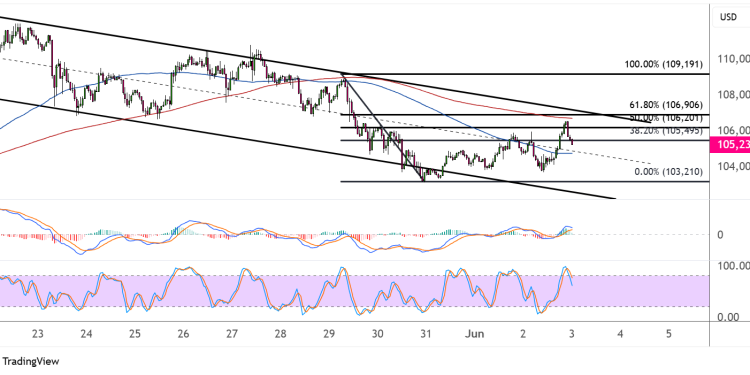The width and height of the screenshot is (750, 375).
Task: Click date label 28 on time axis
Action: [x=280, y=334]
